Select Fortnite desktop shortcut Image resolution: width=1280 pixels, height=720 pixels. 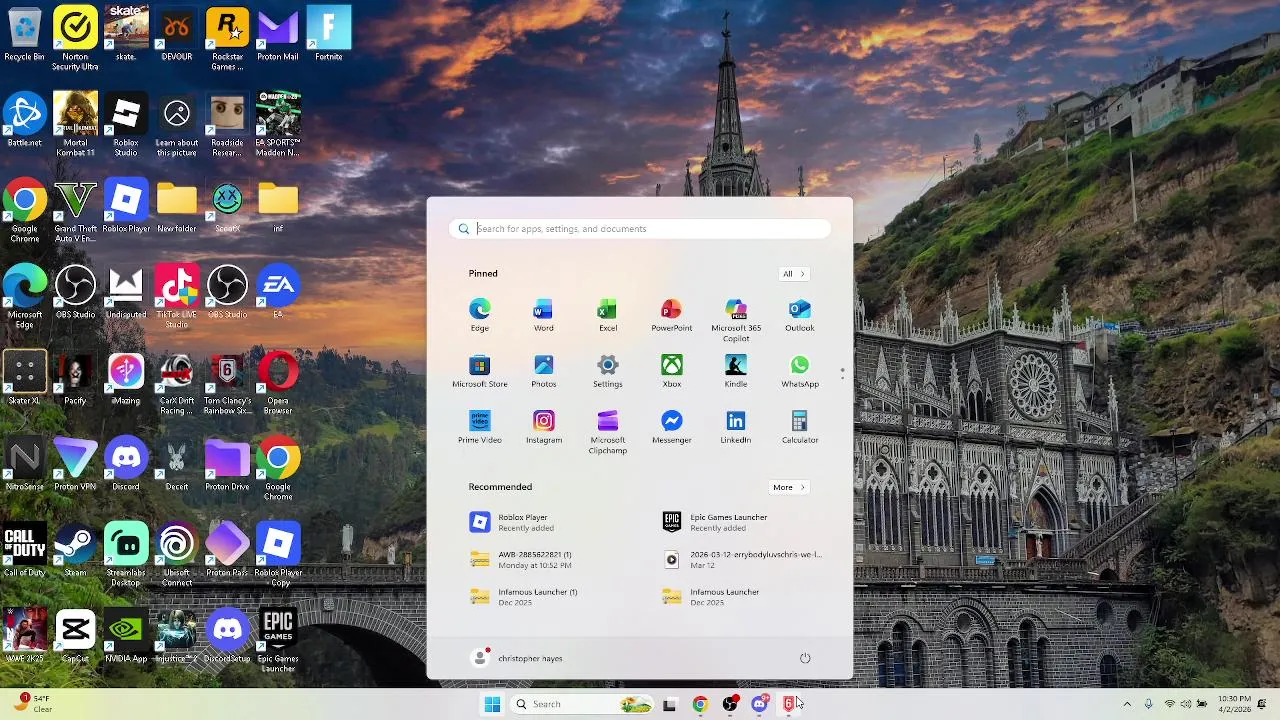328,34
